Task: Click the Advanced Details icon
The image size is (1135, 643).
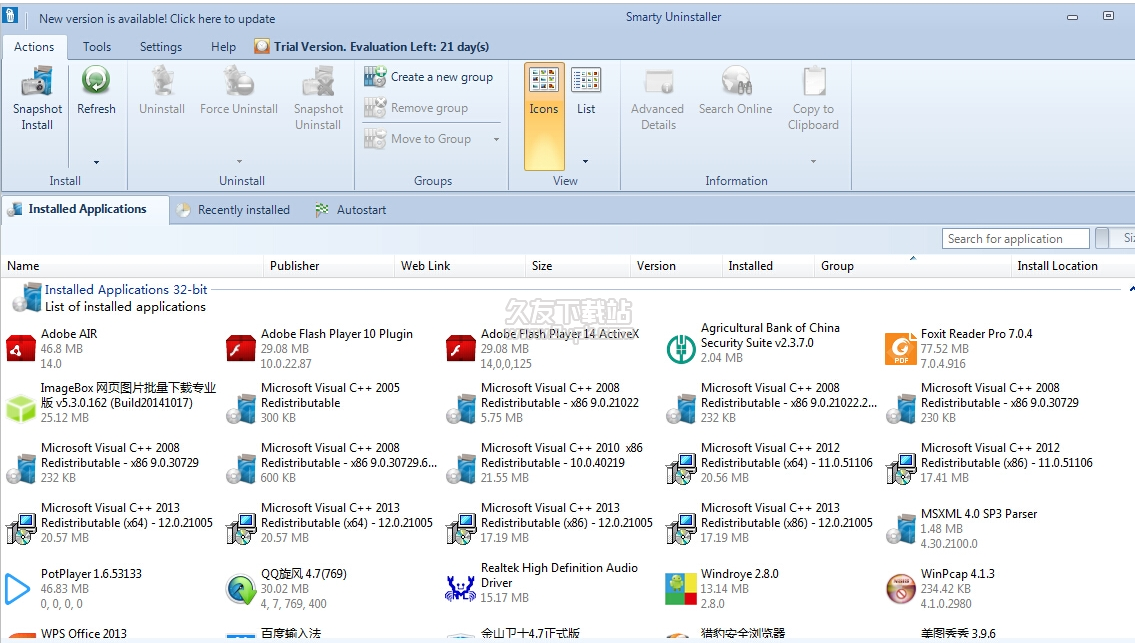Action: coord(658,81)
